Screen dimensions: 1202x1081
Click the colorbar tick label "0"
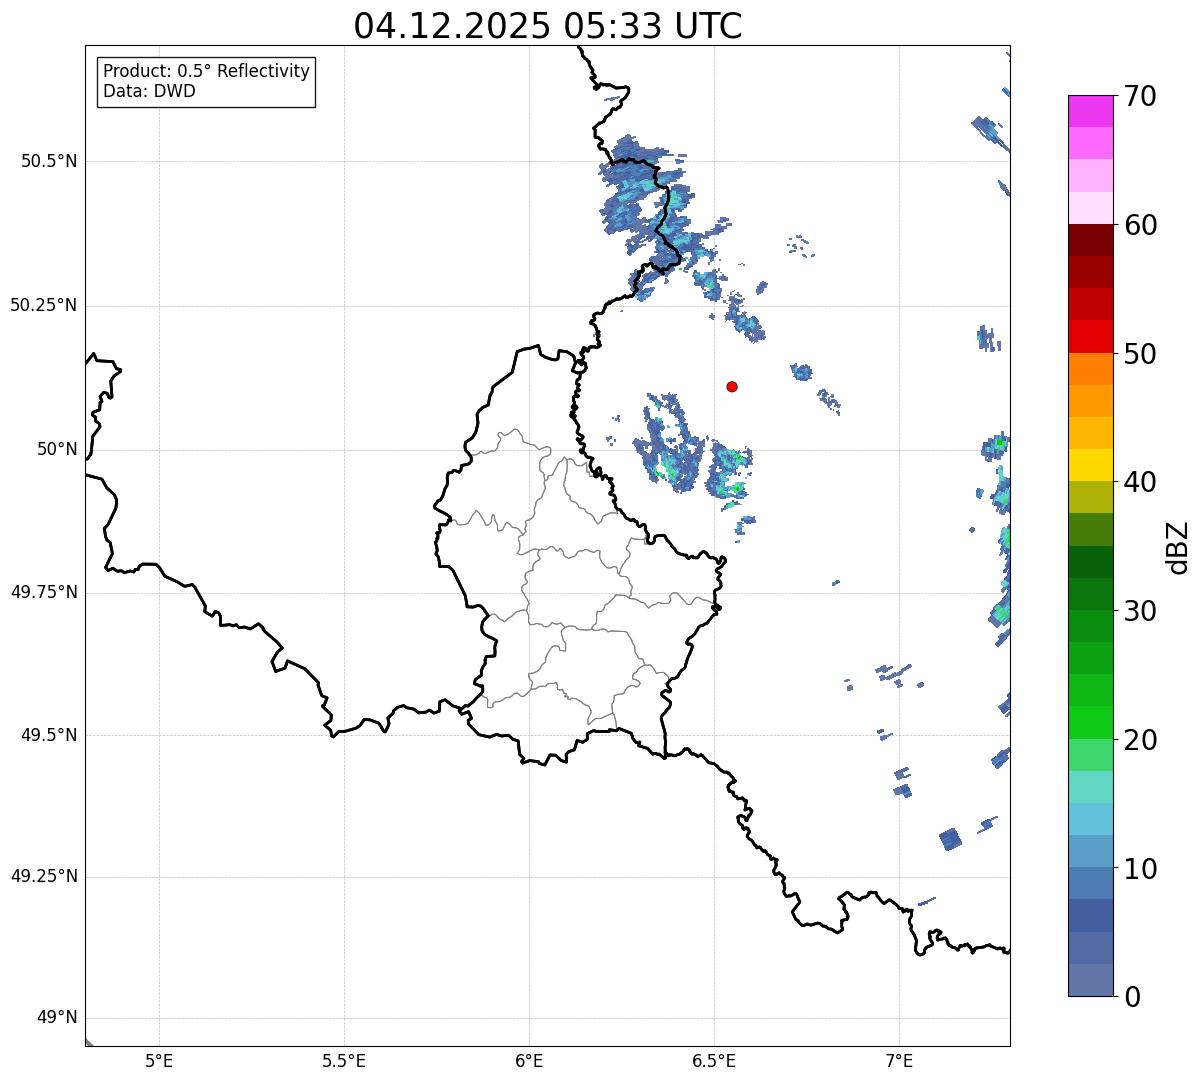[1132, 997]
